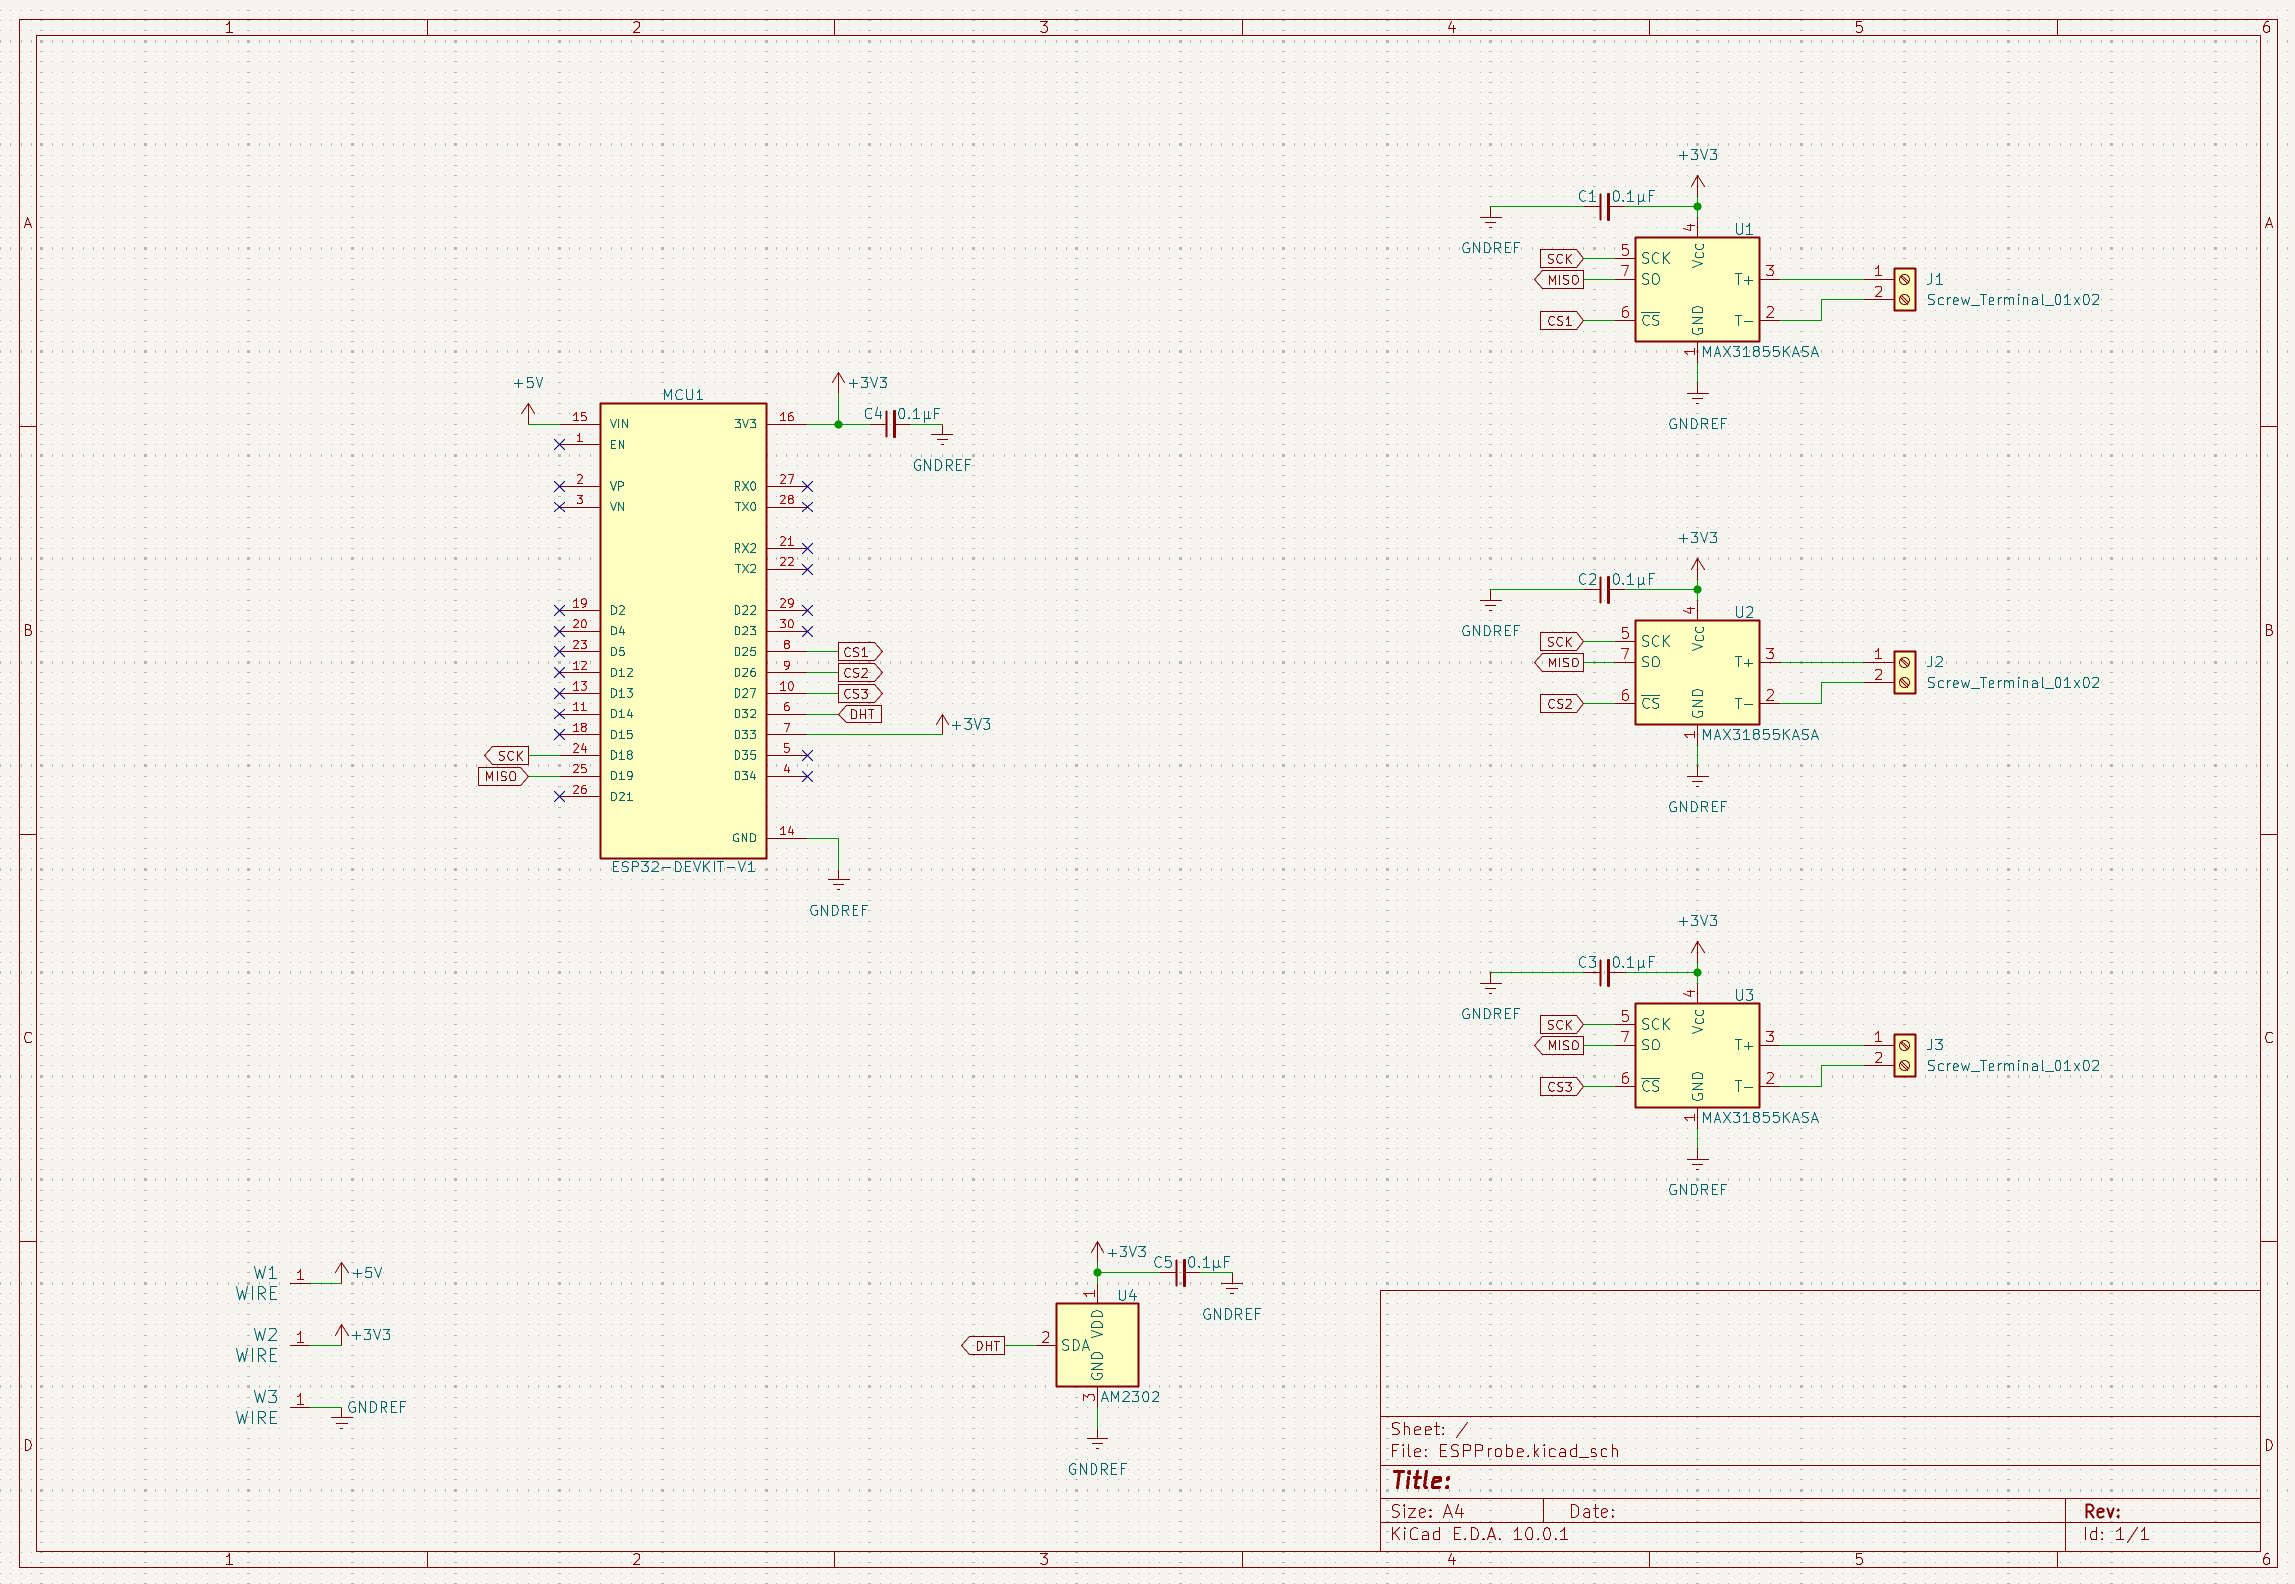Select the +3V3 power symbol on MCU1 D33 wire
Viewport: 2295px width, 1584px height.
coord(941,724)
